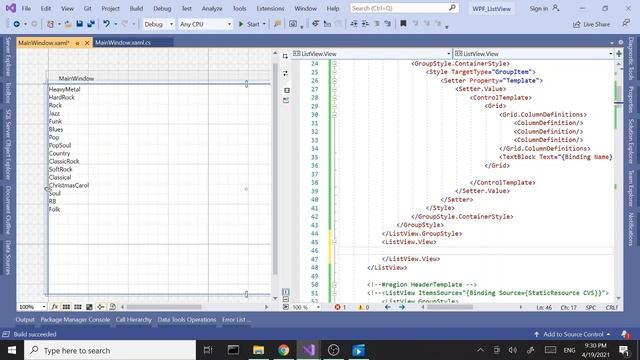Open the Edit menu
This screenshot has height=360, width=640.
pos(46,8)
